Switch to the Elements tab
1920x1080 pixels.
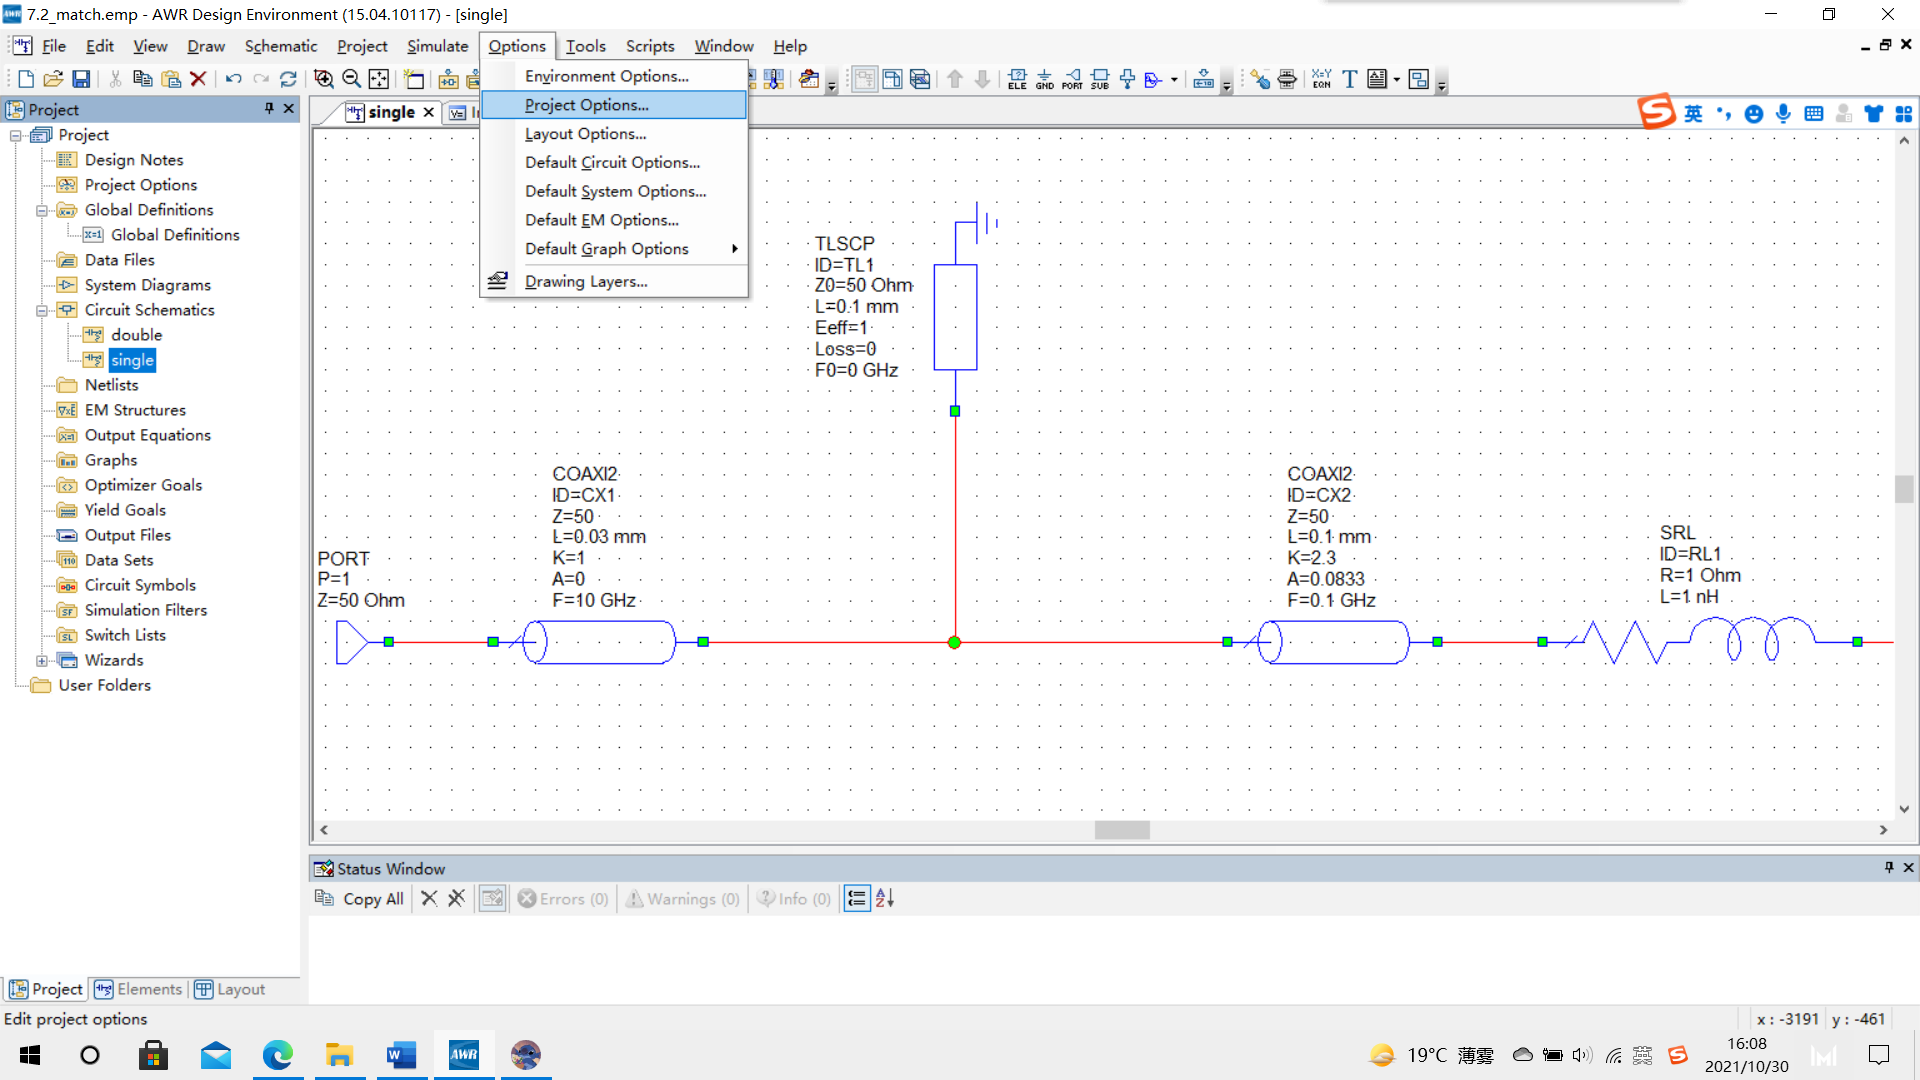139,989
